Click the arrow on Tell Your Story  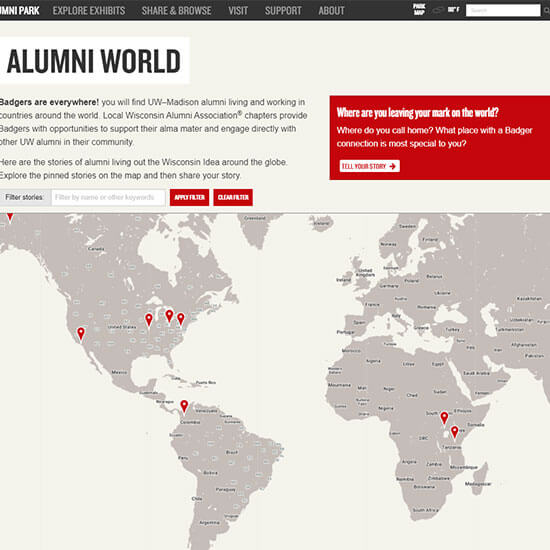pyautogui.click(x=393, y=166)
